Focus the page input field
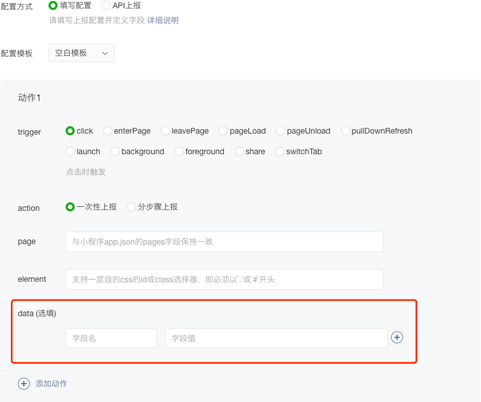This screenshot has height=402, width=481. pyautogui.click(x=224, y=242)
